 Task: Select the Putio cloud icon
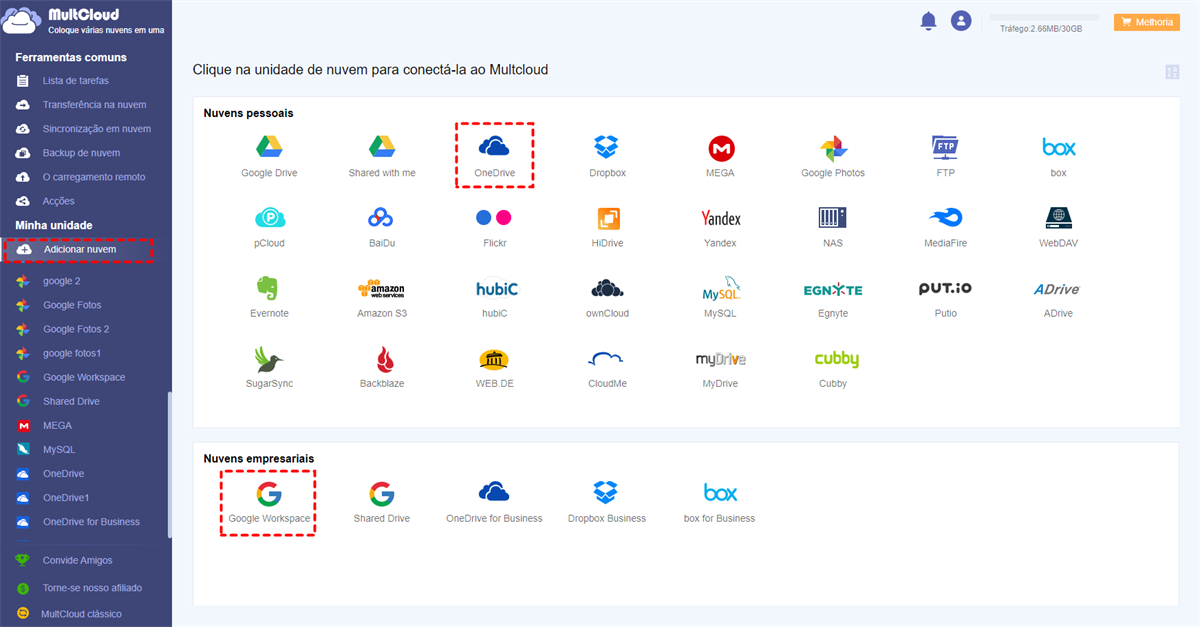point(946,297)
